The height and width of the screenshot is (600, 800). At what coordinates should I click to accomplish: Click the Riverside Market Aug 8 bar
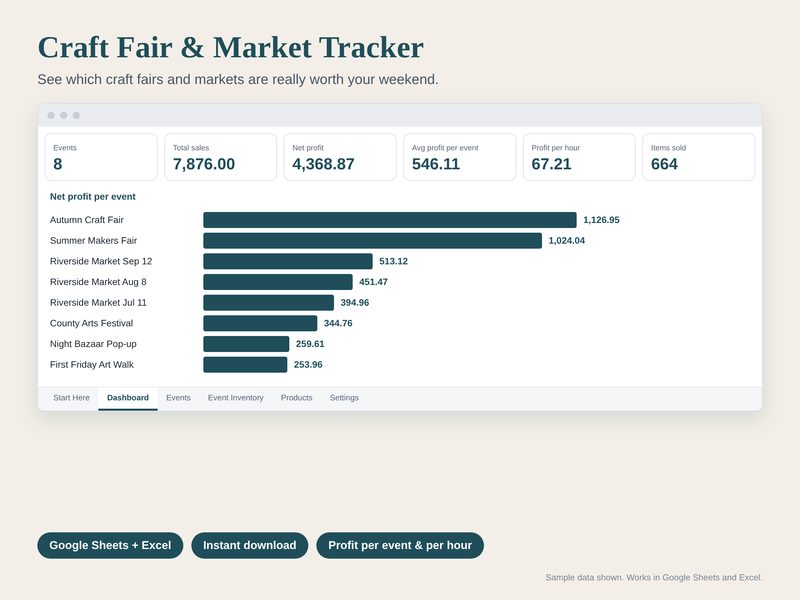tap(278, 282)
